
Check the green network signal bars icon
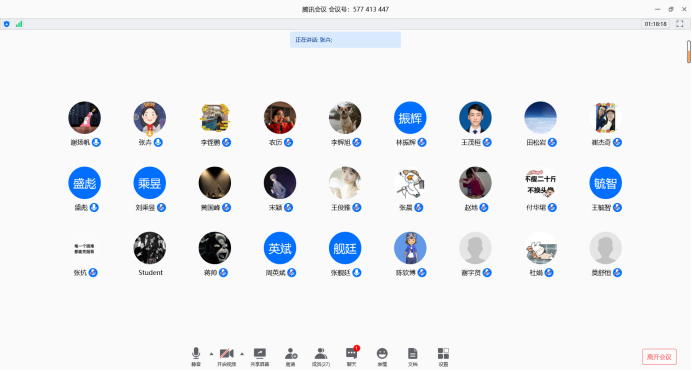19,24
